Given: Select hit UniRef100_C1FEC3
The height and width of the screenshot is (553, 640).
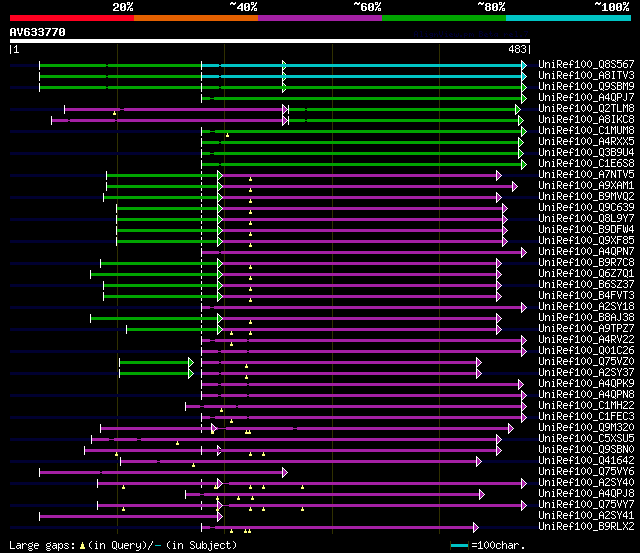Looking at the screenshot, I should (x=586, y=417).
